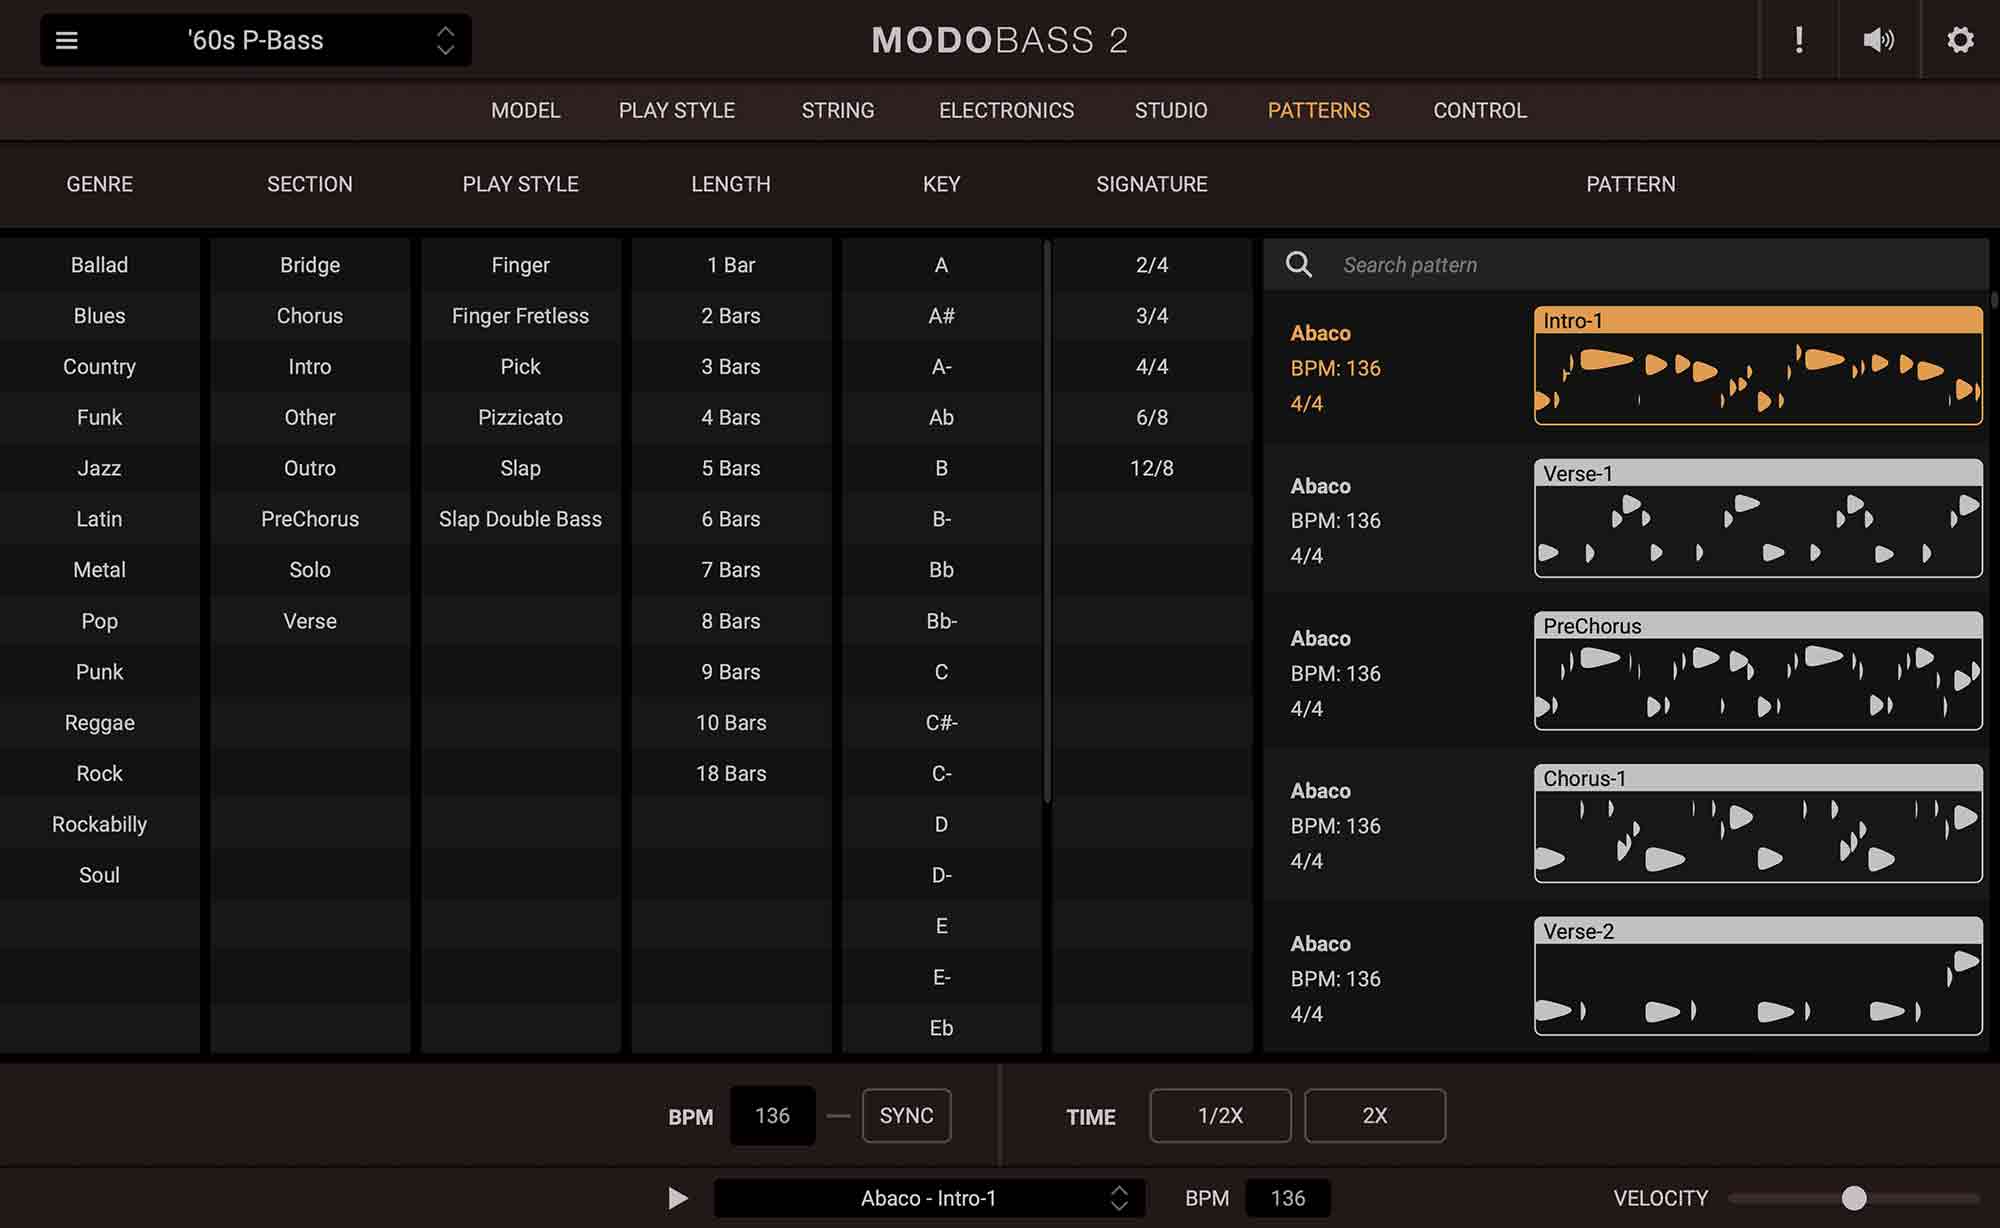
Task: Click the hamburger menu icon
Action: 66,39
